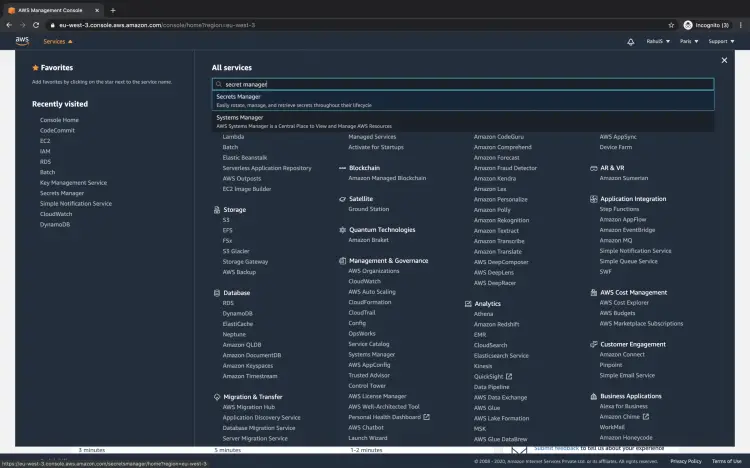
Task: Click the Blockchain category icon
Action: (341, 168)
